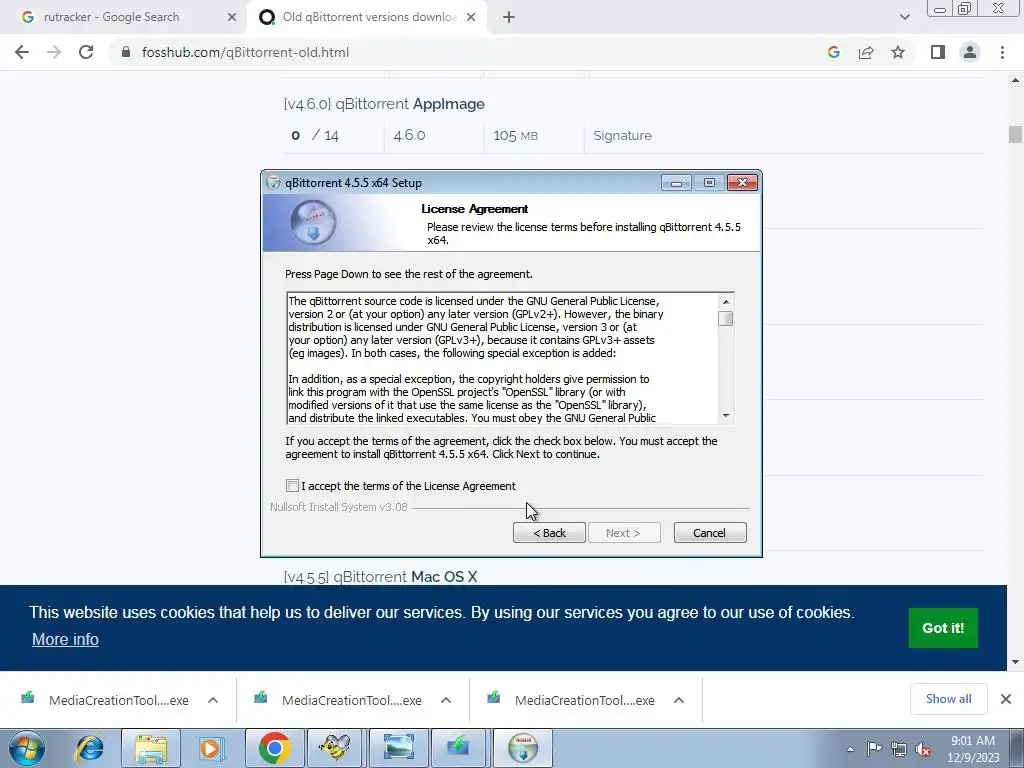
Task: Click the page scrollbar down arrow
Action: coord(1015,662)
